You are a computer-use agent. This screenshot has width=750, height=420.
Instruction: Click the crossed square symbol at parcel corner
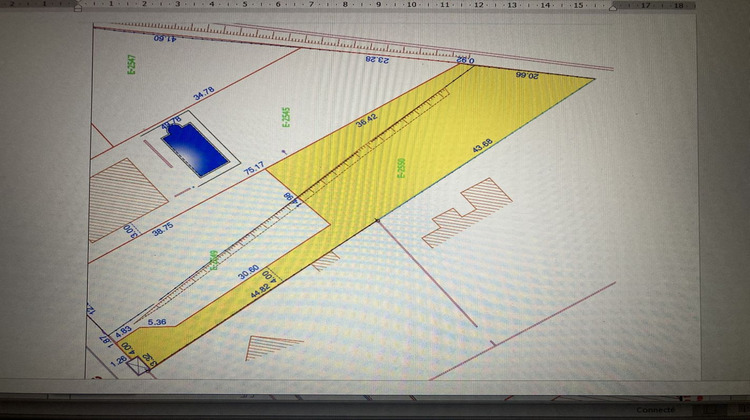point(138,365)
